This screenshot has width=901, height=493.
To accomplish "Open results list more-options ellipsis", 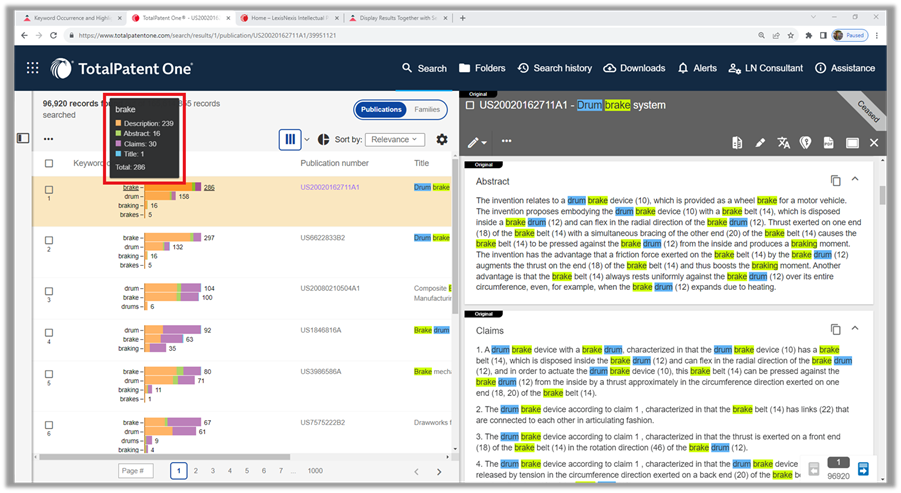I will click(48, 138).
